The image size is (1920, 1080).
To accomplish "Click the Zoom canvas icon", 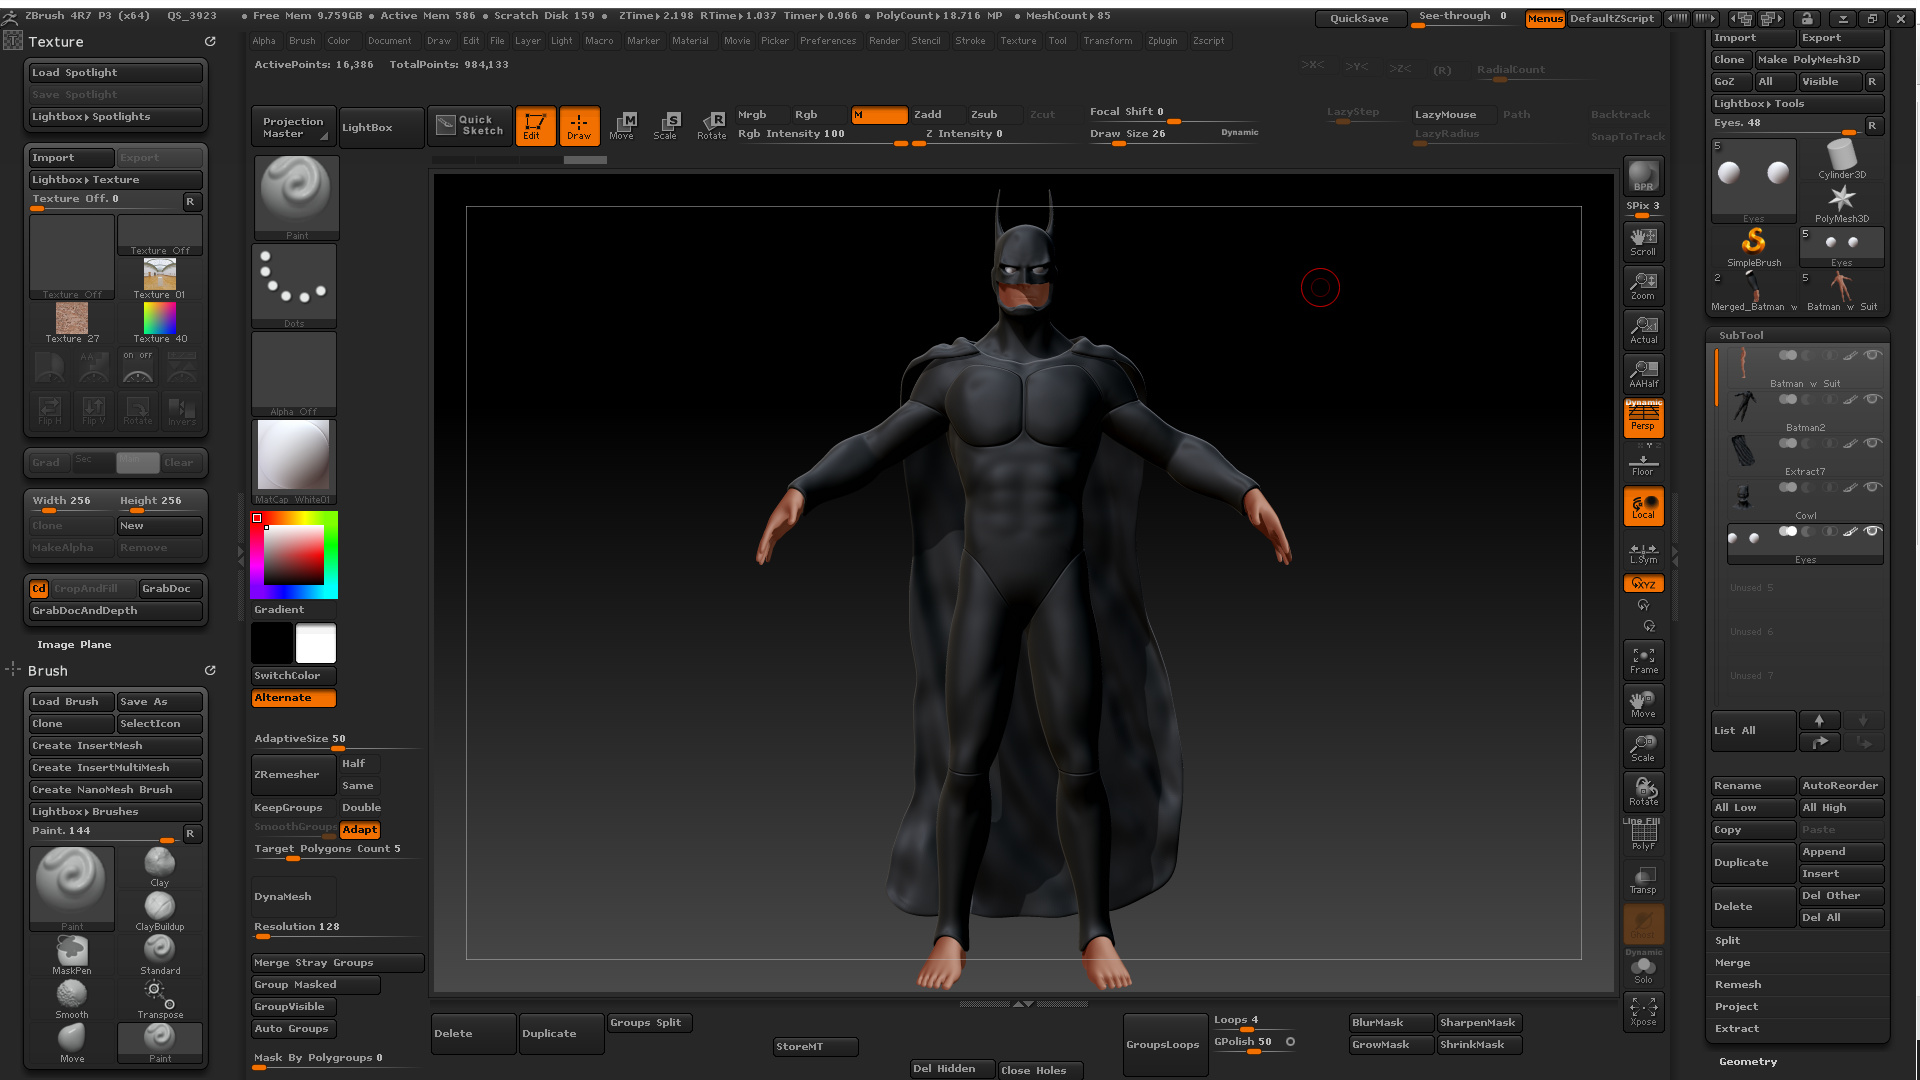I will pos(1643,286).
